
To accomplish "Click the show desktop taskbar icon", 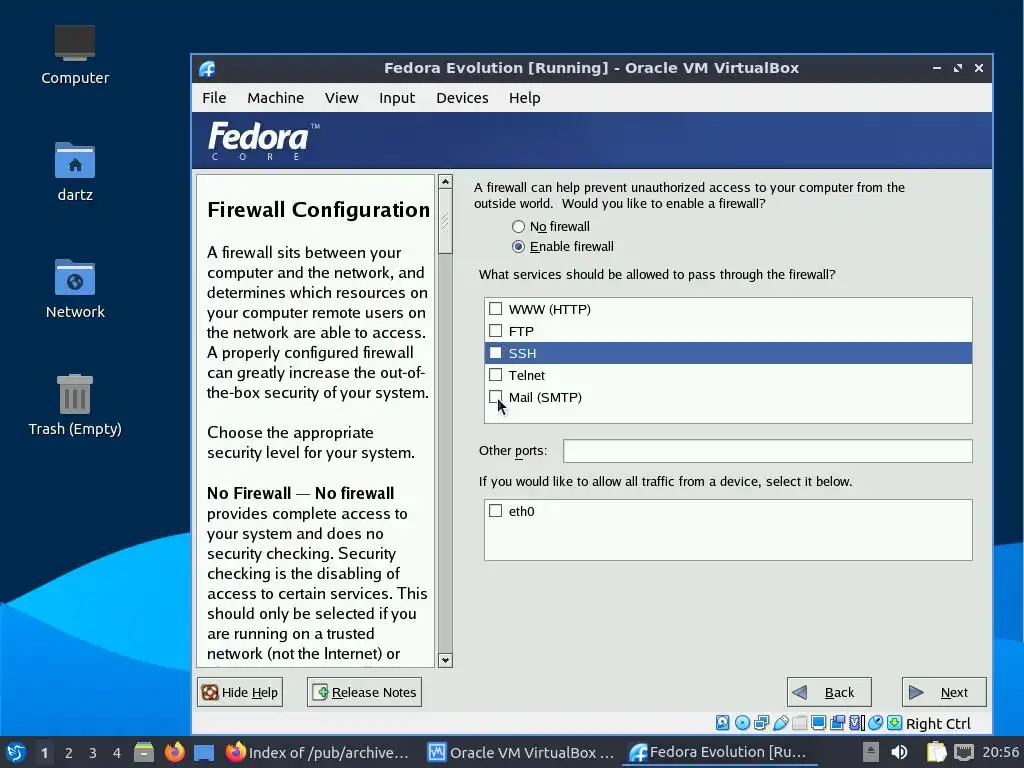I will click(x=204, y=752).
